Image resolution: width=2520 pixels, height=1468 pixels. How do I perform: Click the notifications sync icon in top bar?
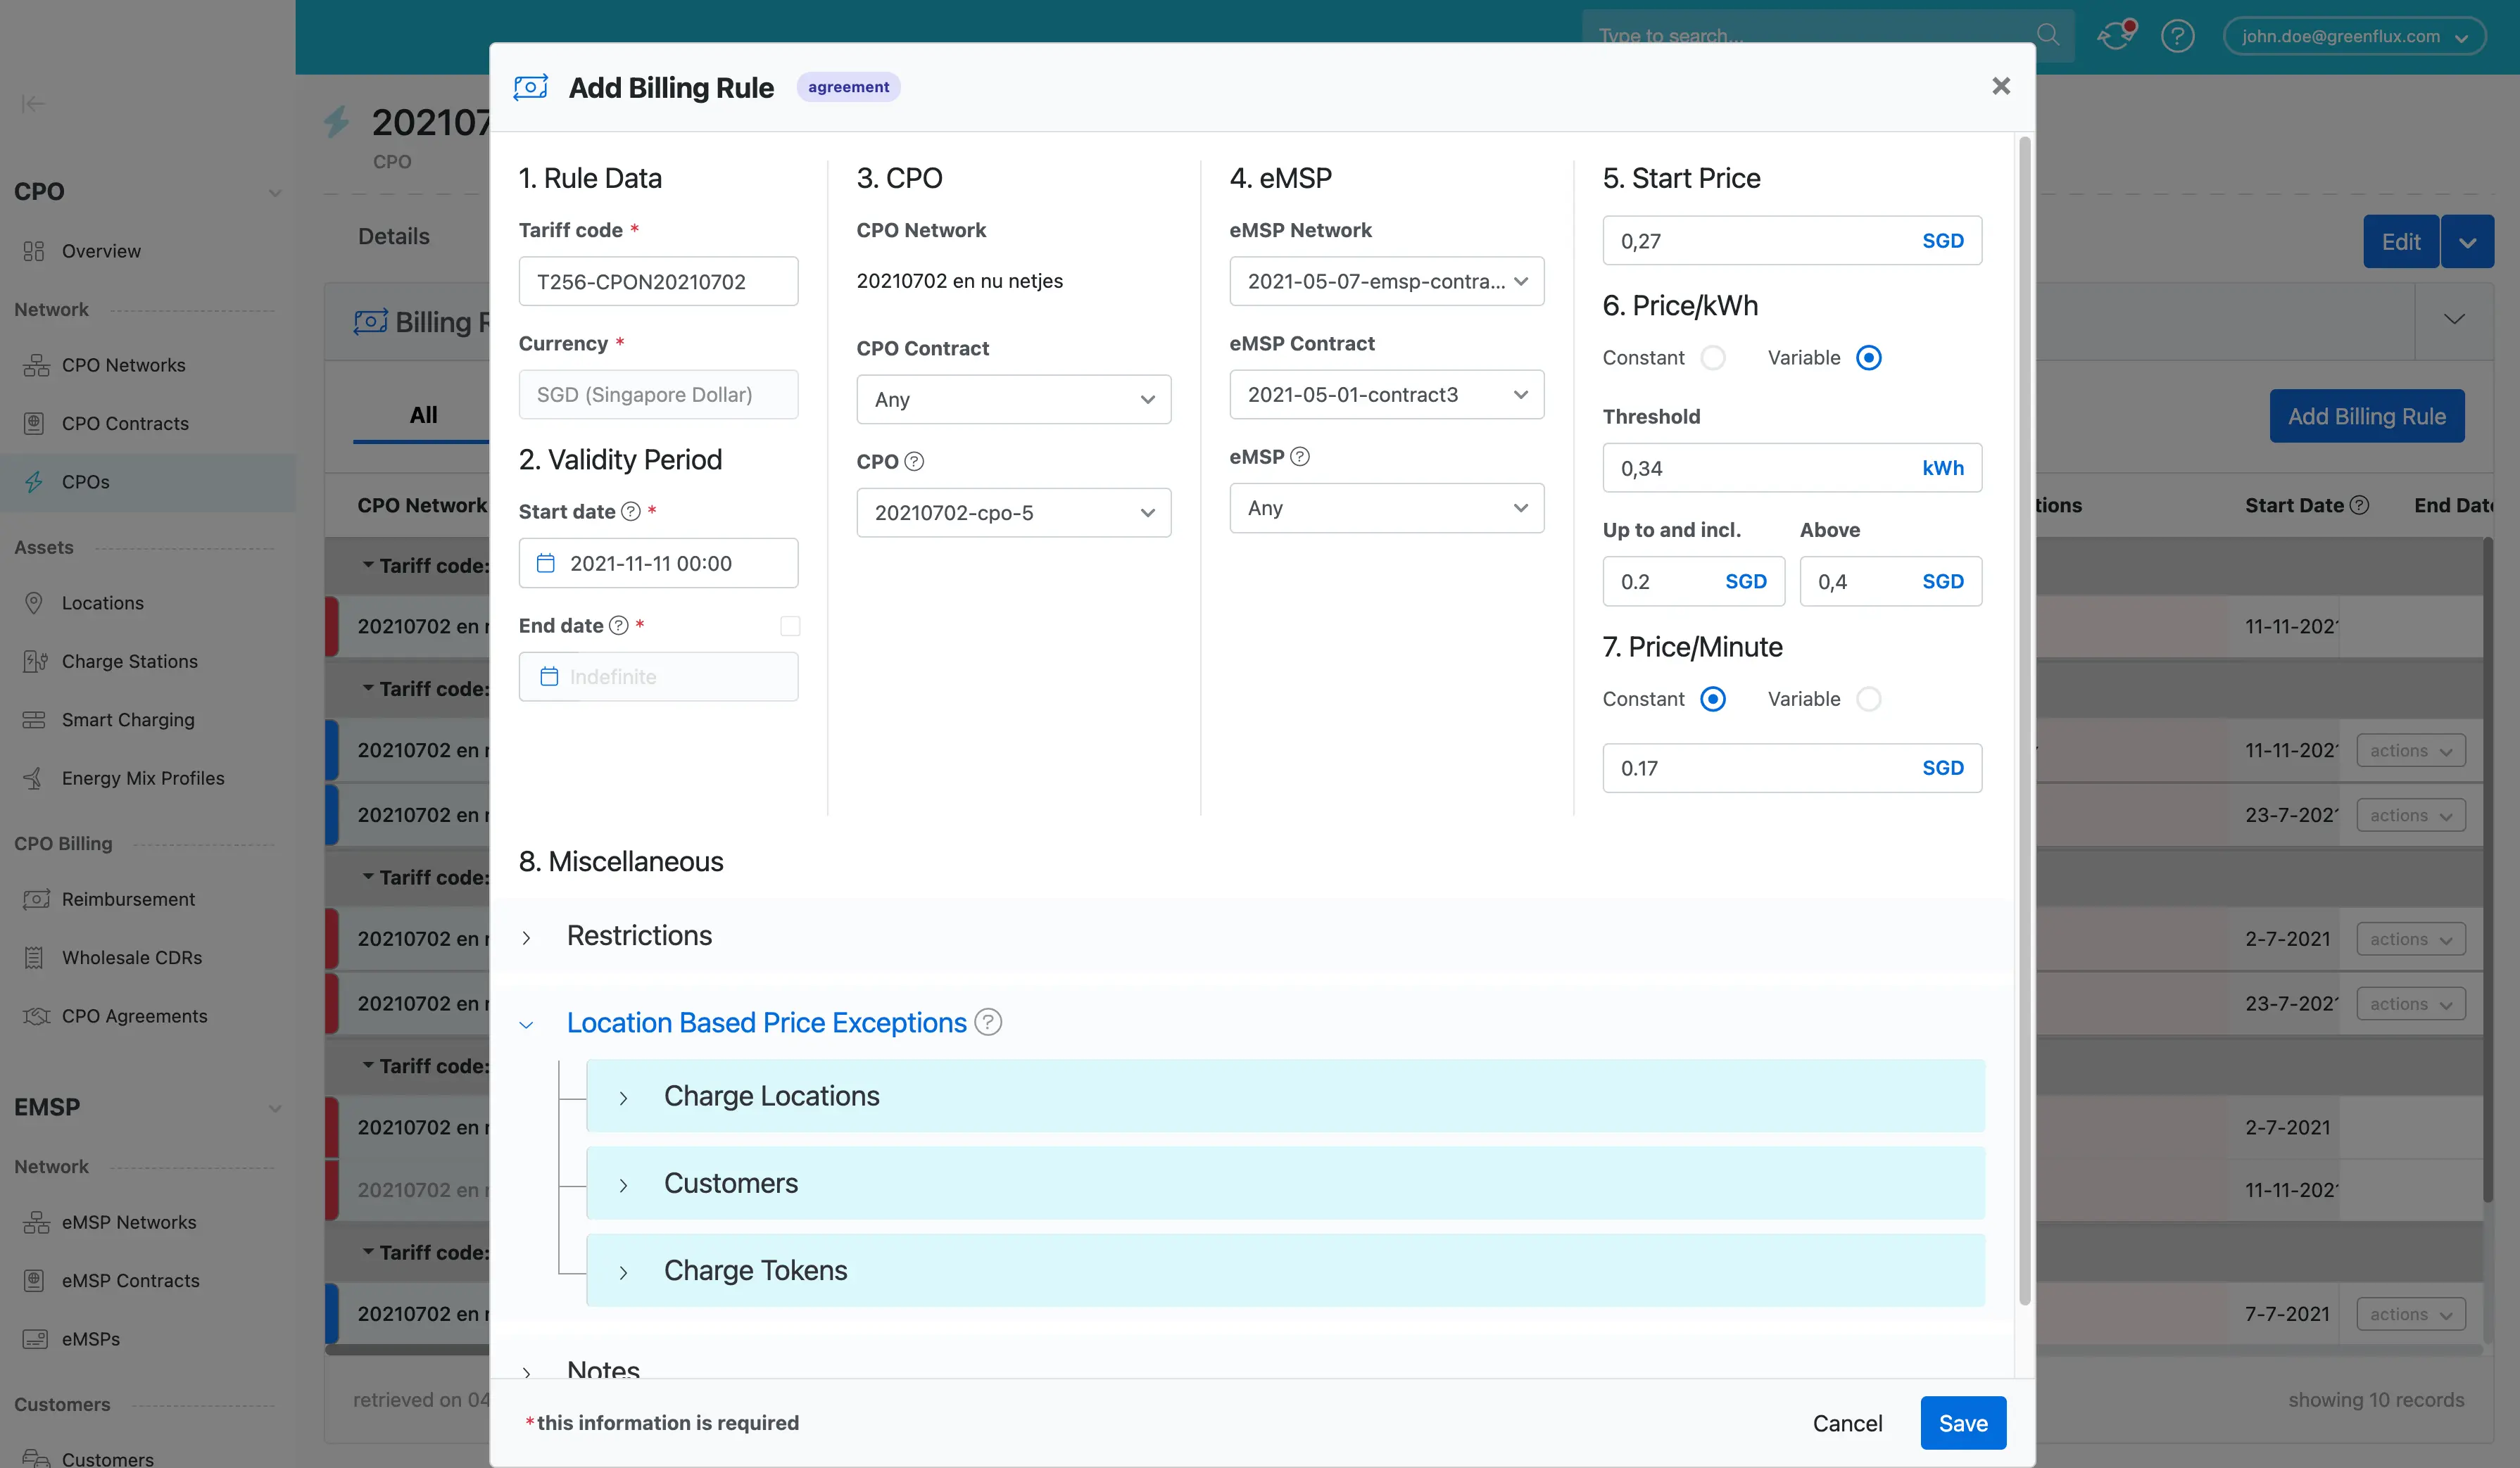pyautogui.click(x=2115, y=35)
